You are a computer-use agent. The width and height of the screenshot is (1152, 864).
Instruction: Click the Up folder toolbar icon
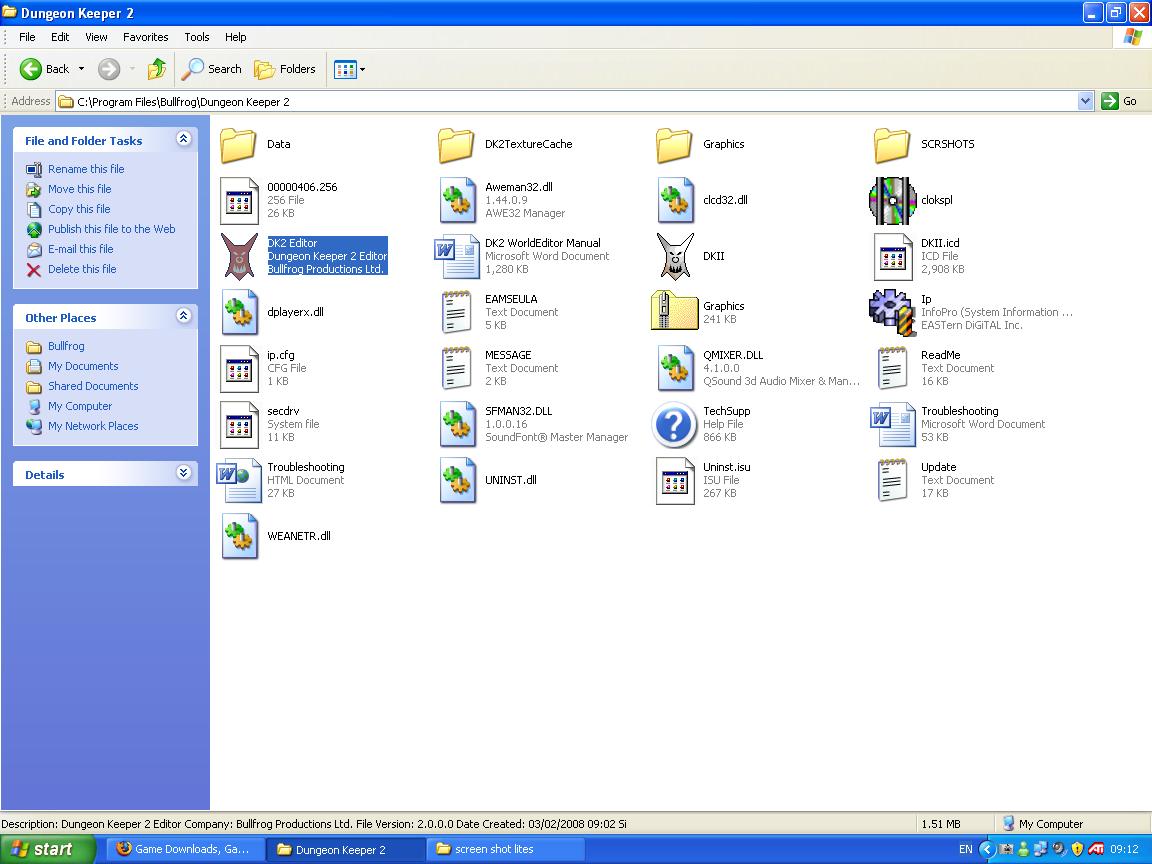(x=157, y=69)
